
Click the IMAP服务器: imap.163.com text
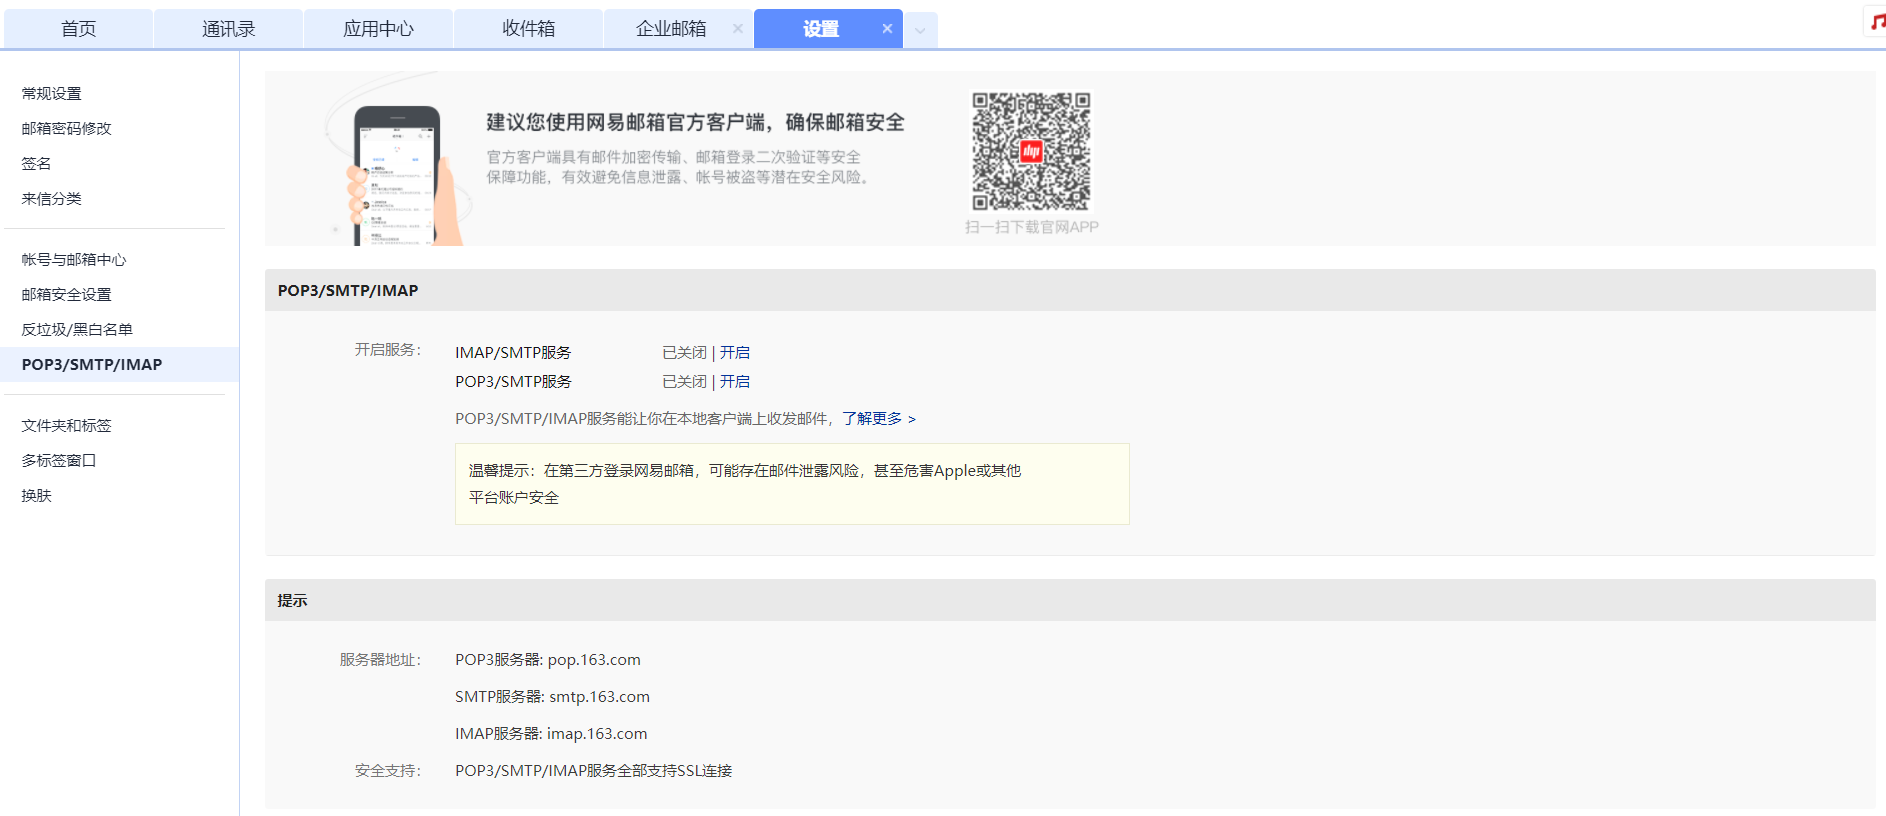point(551,734)
